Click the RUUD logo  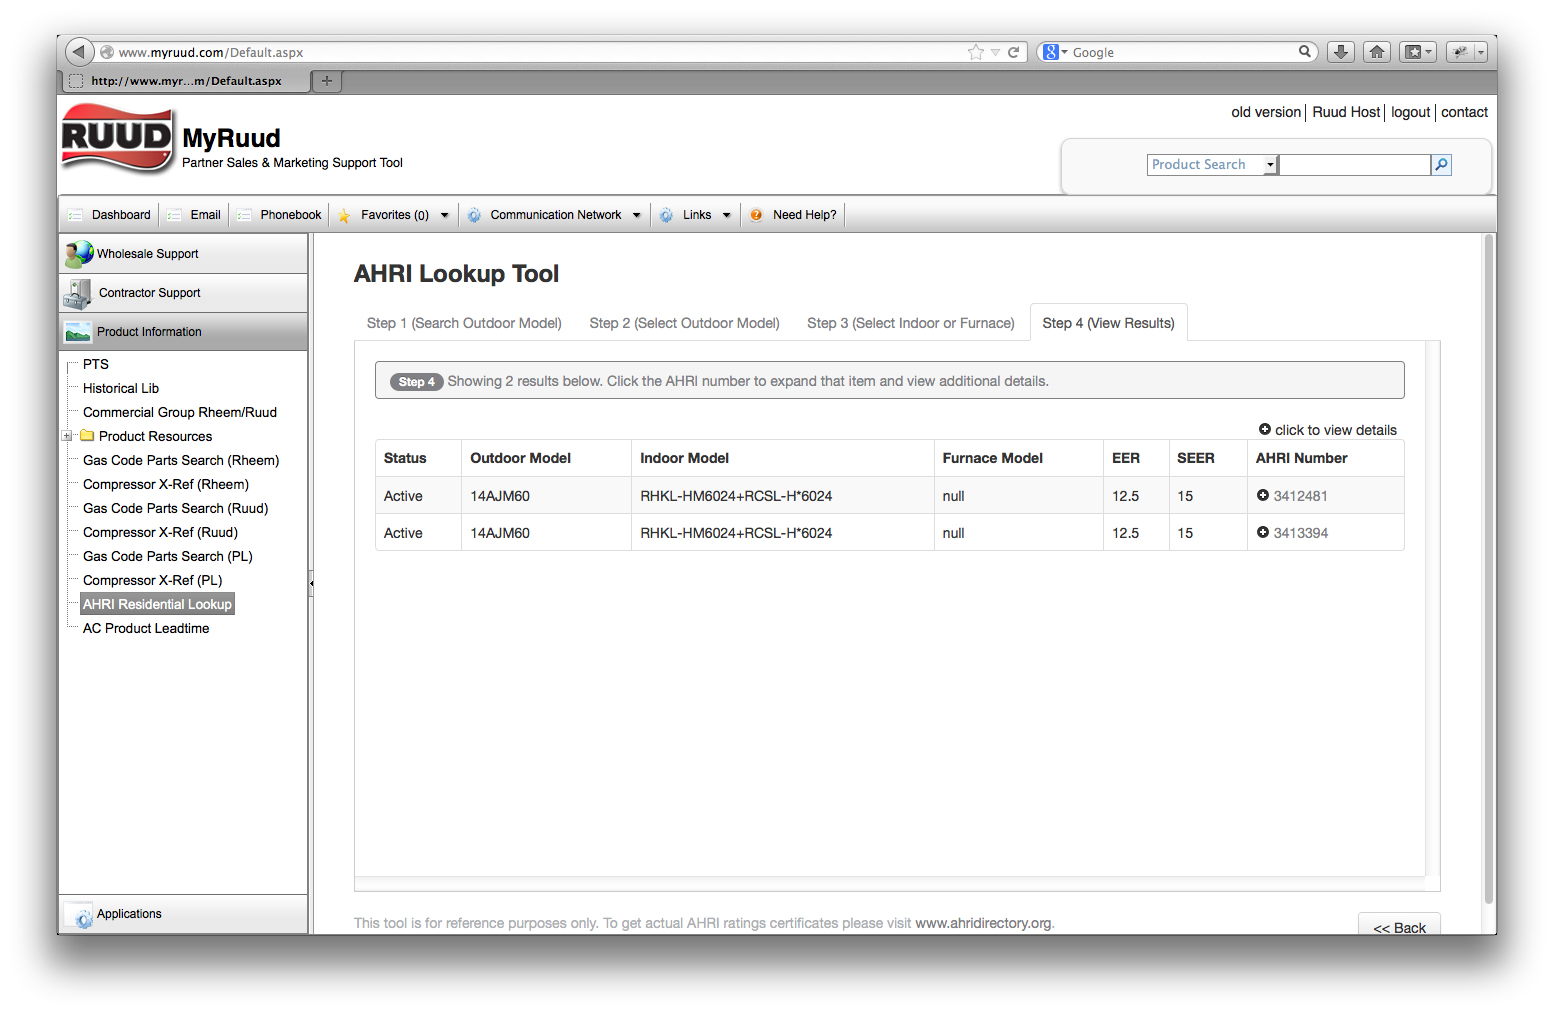(x=114, y=139)
